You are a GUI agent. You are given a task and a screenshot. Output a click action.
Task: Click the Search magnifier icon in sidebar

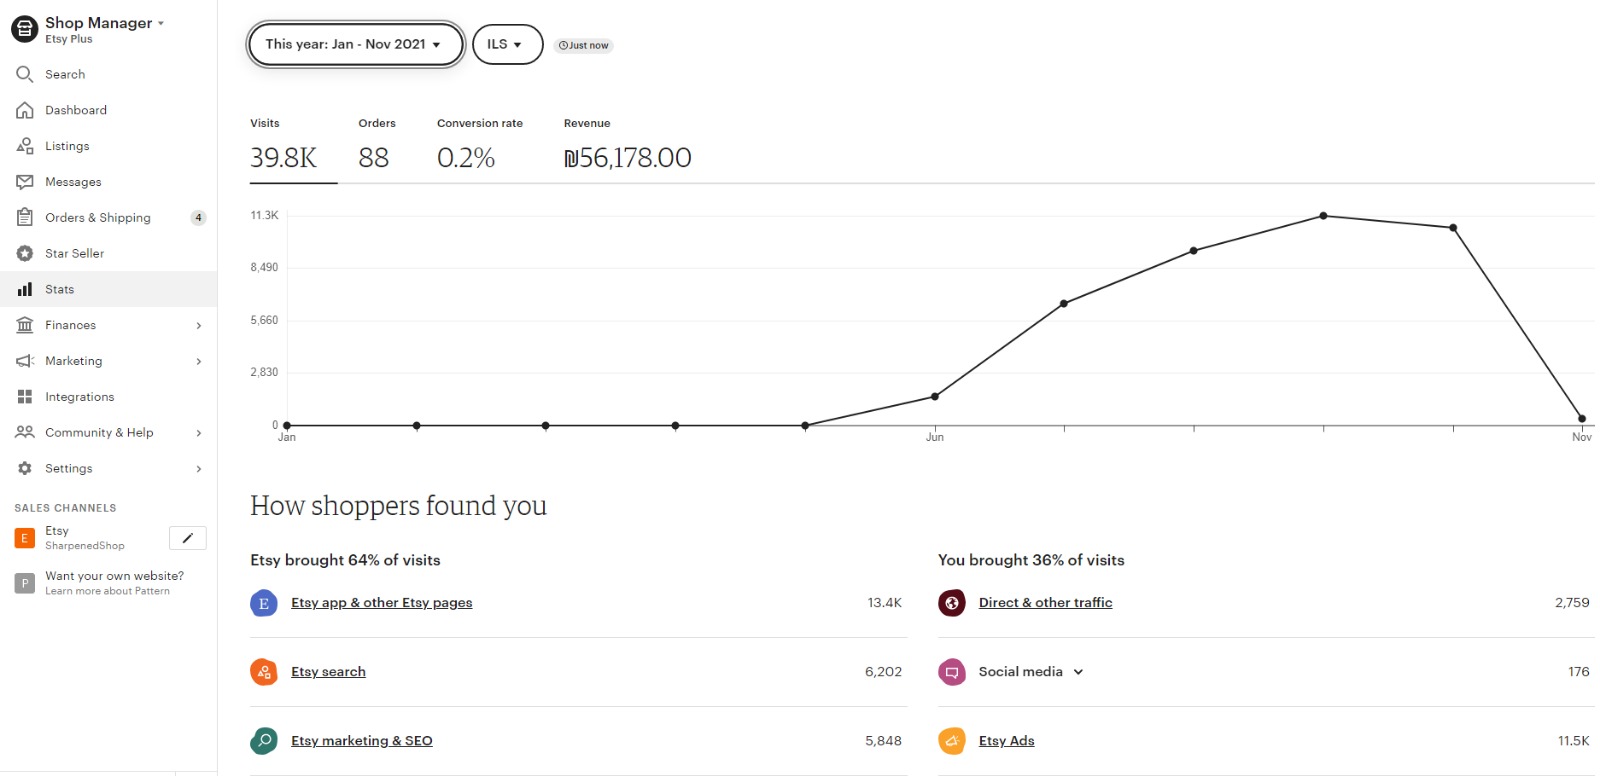point(25,74)
